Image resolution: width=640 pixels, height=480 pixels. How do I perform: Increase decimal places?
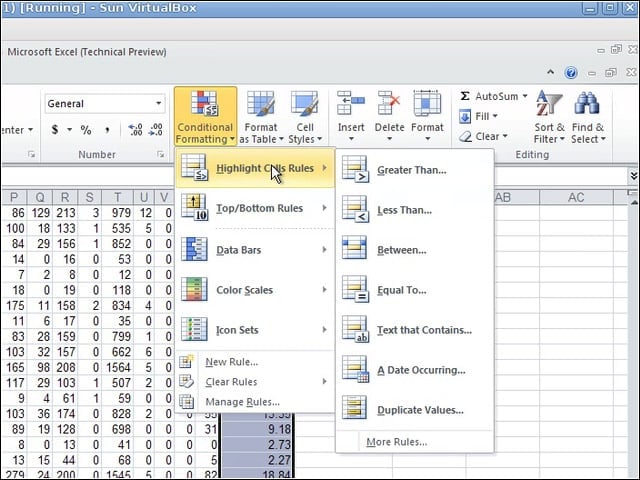136,130
